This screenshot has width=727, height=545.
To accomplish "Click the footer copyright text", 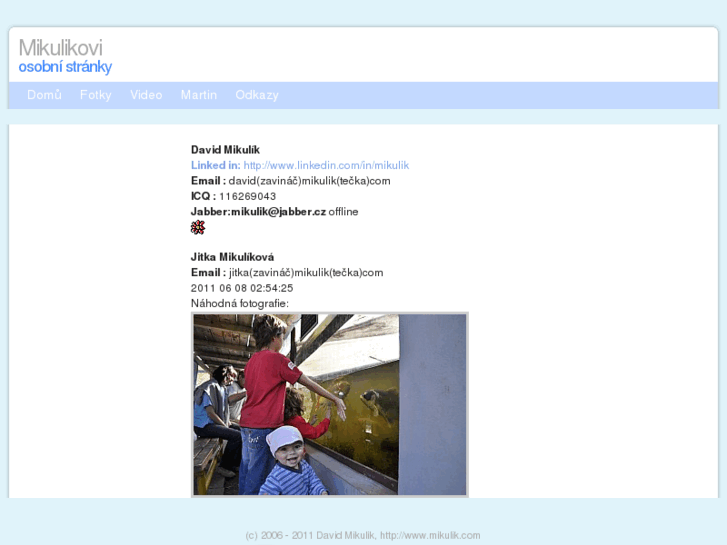I will pyautogui.click(x=363, y=535).
